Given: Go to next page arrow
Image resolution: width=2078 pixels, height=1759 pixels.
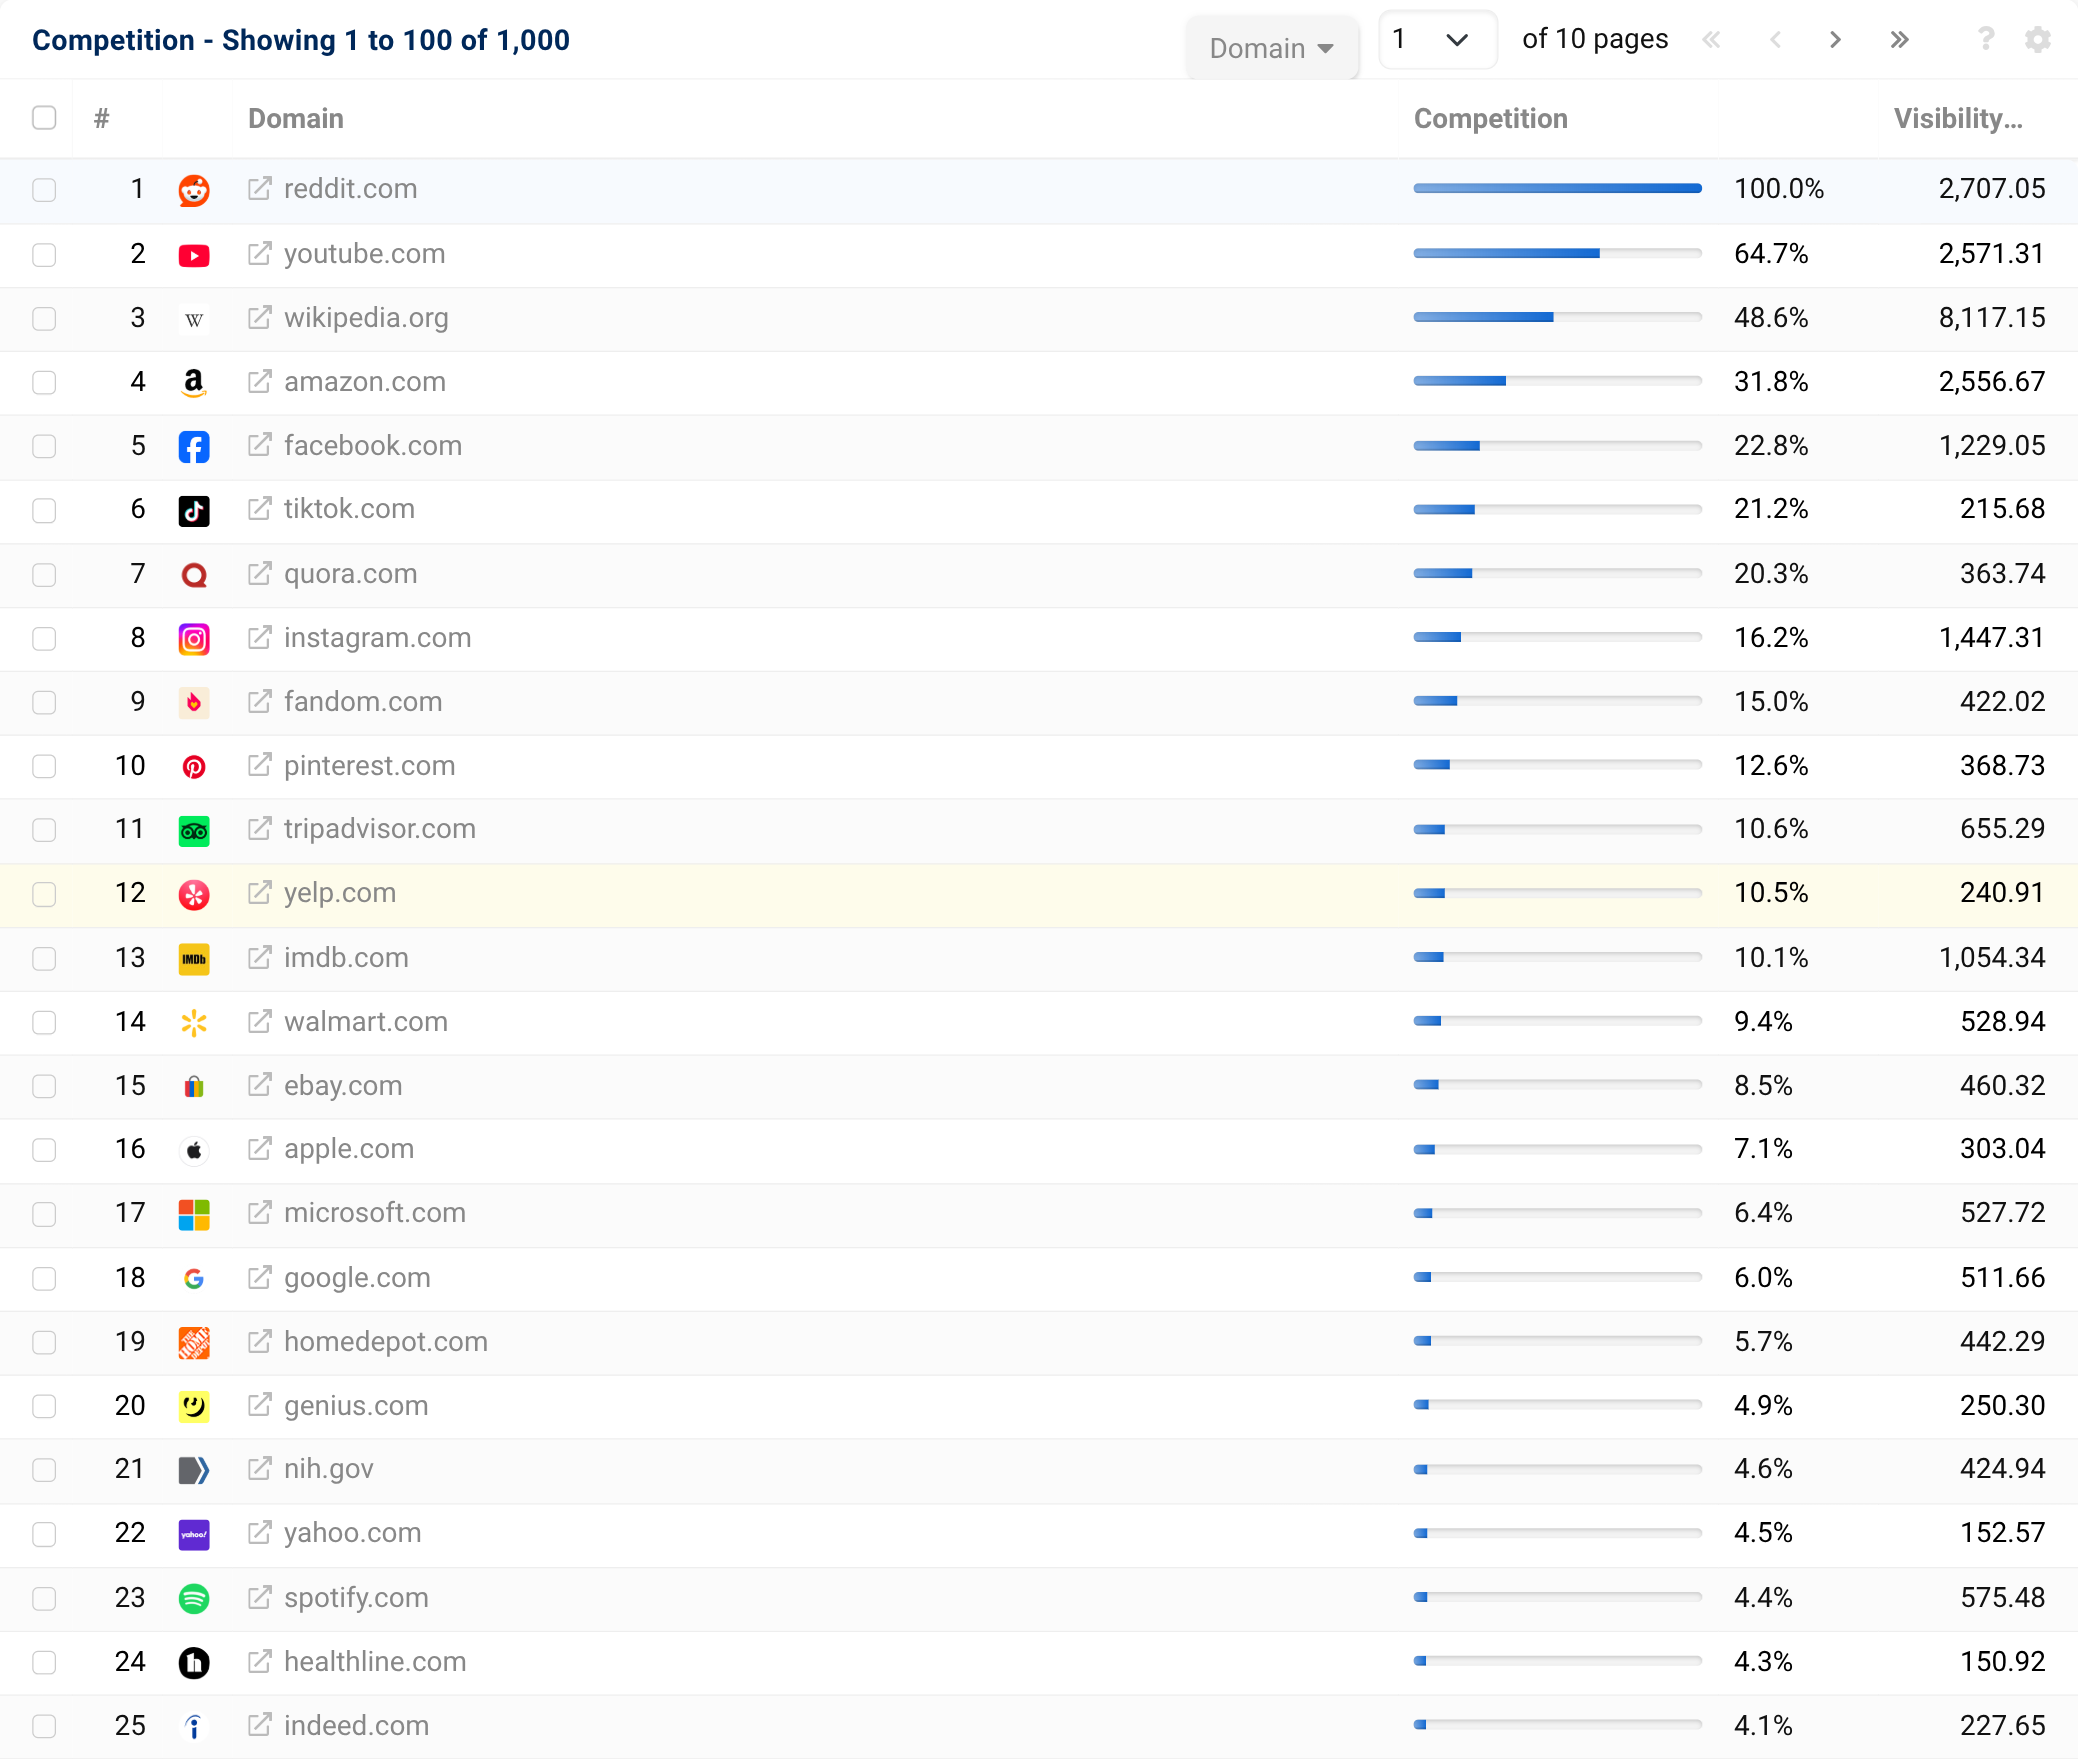Looking at the screenshot, I should [x=1835, y=39].
